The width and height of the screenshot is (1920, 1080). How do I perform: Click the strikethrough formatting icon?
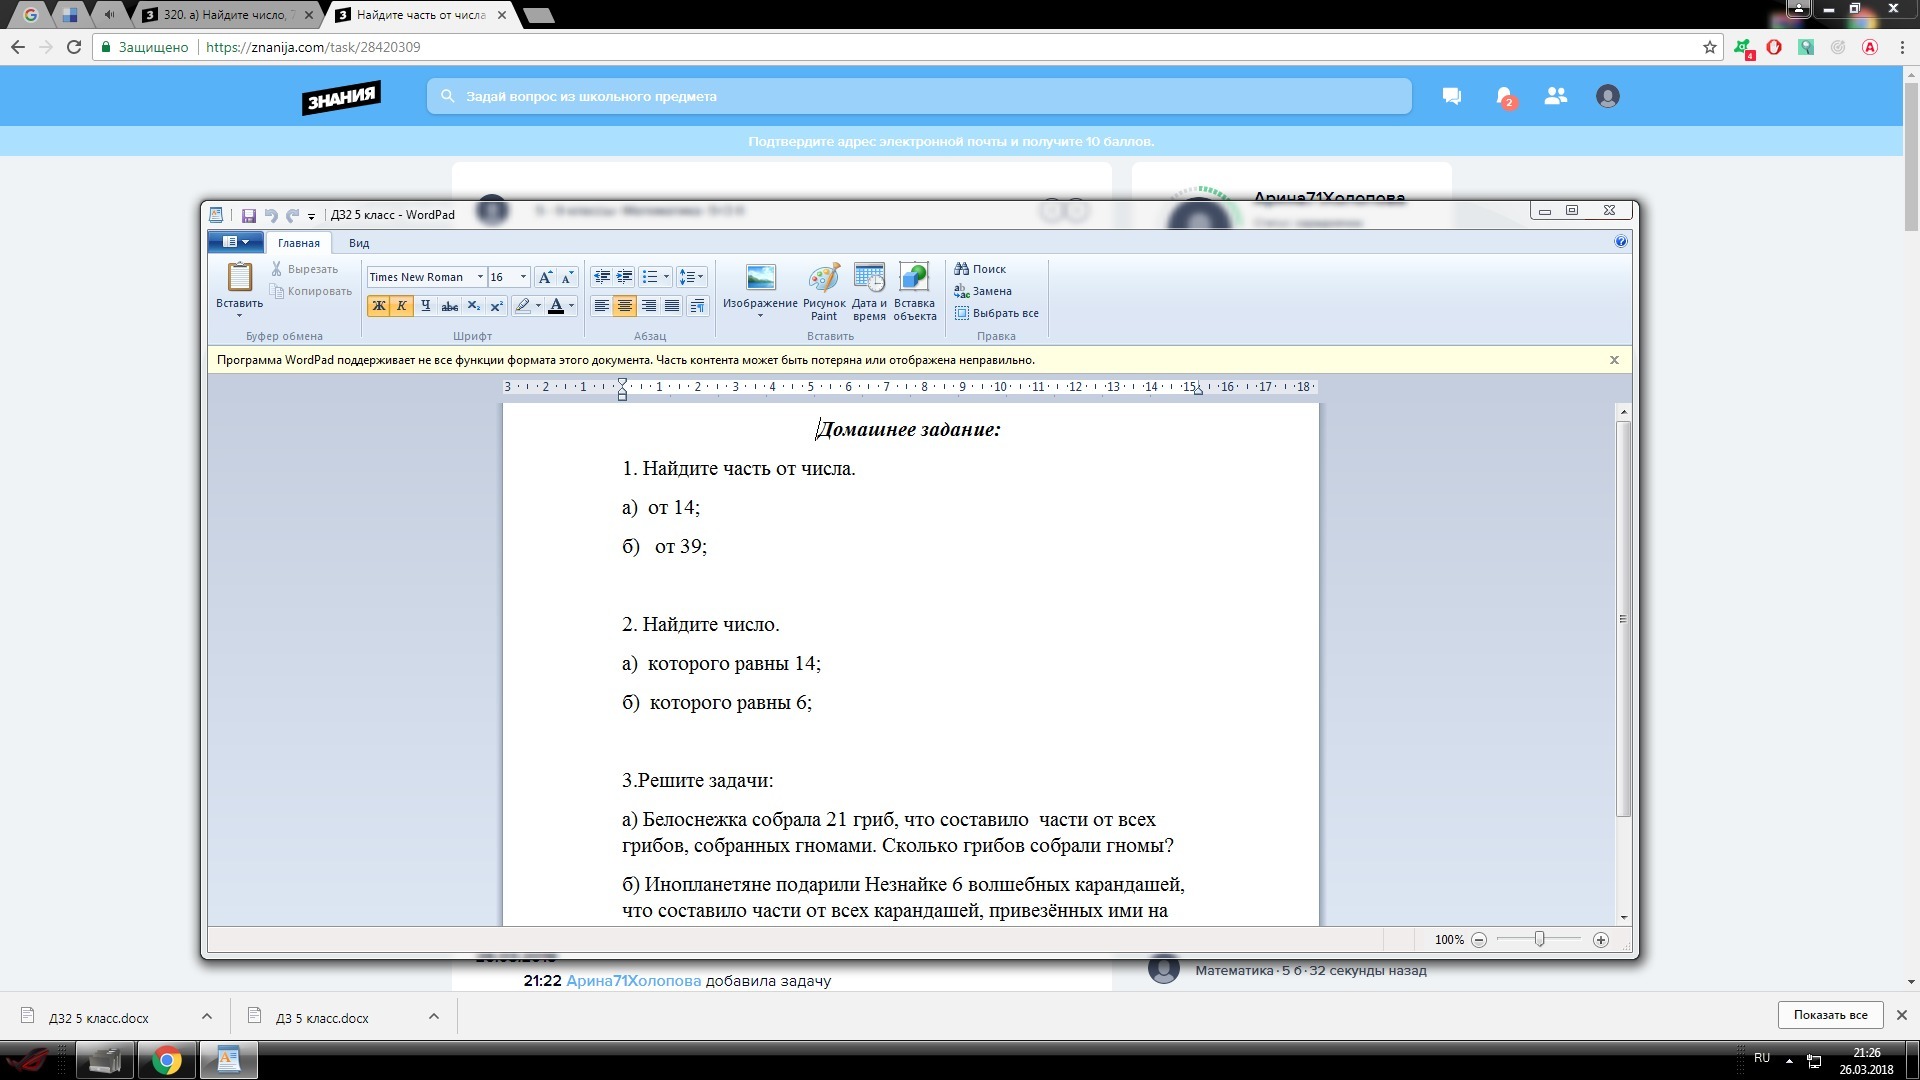pyautogui.click(x=450, y=306)
